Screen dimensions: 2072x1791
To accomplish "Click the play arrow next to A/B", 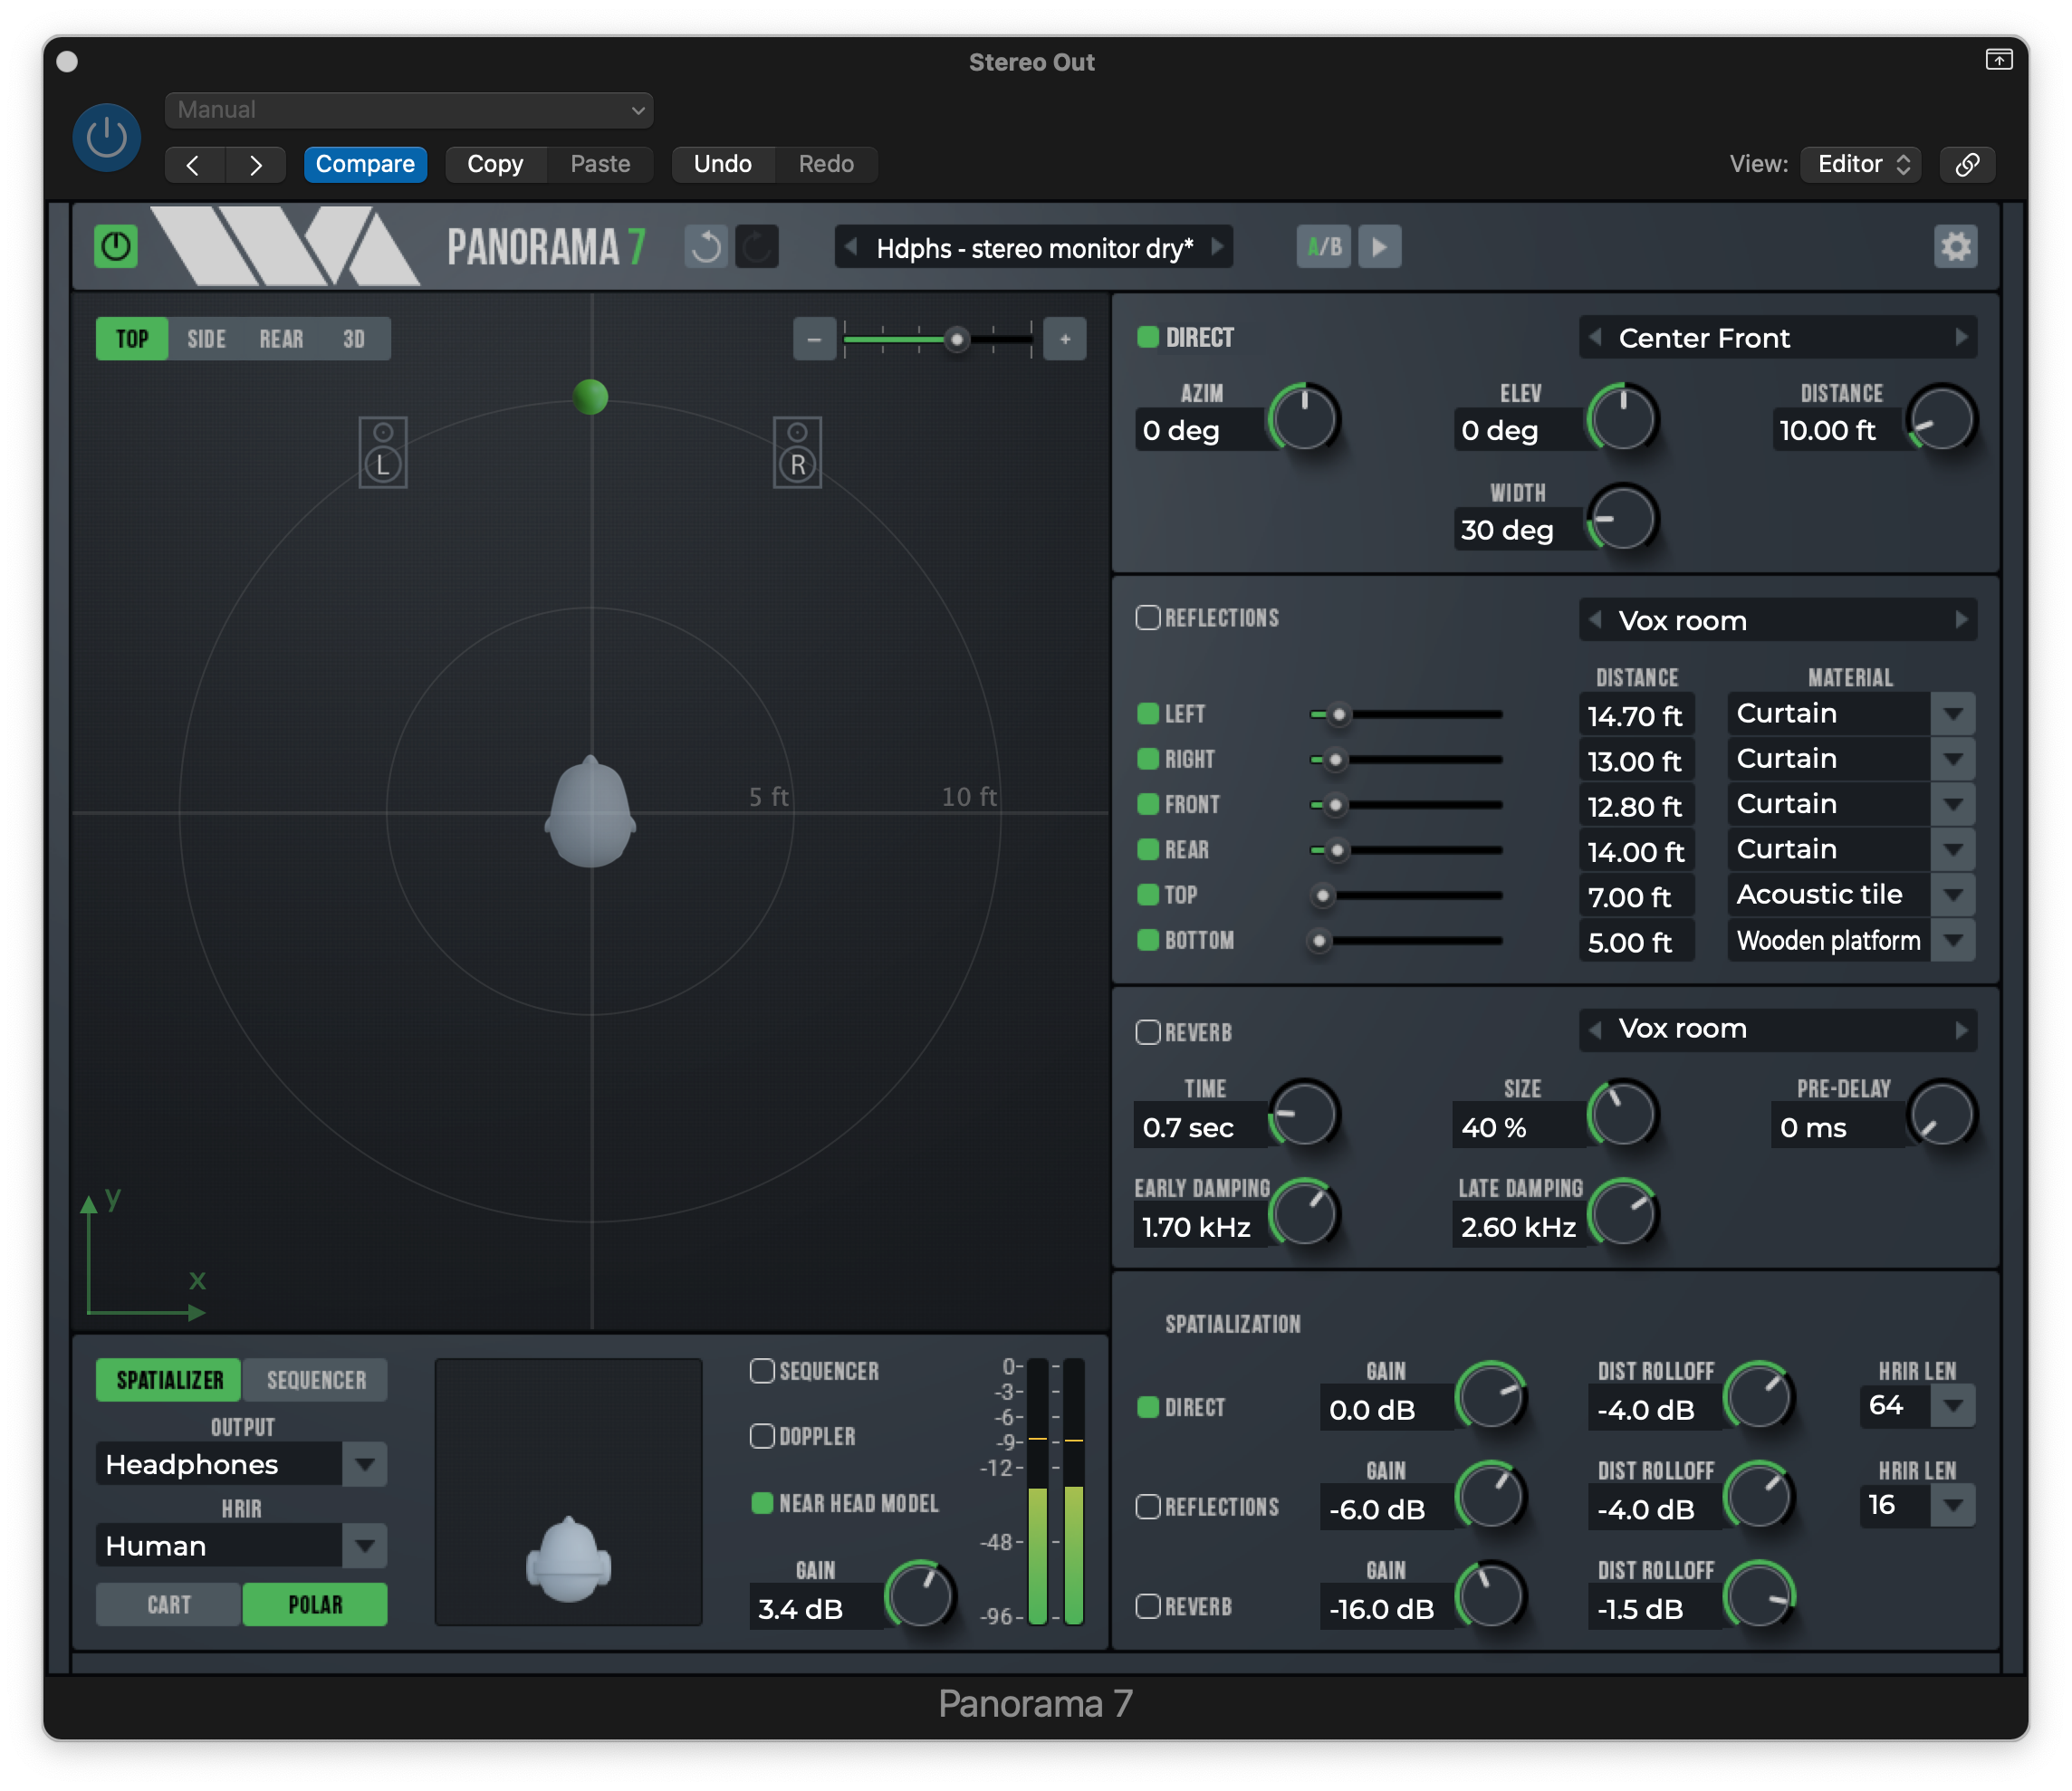I will point(1379,247).
